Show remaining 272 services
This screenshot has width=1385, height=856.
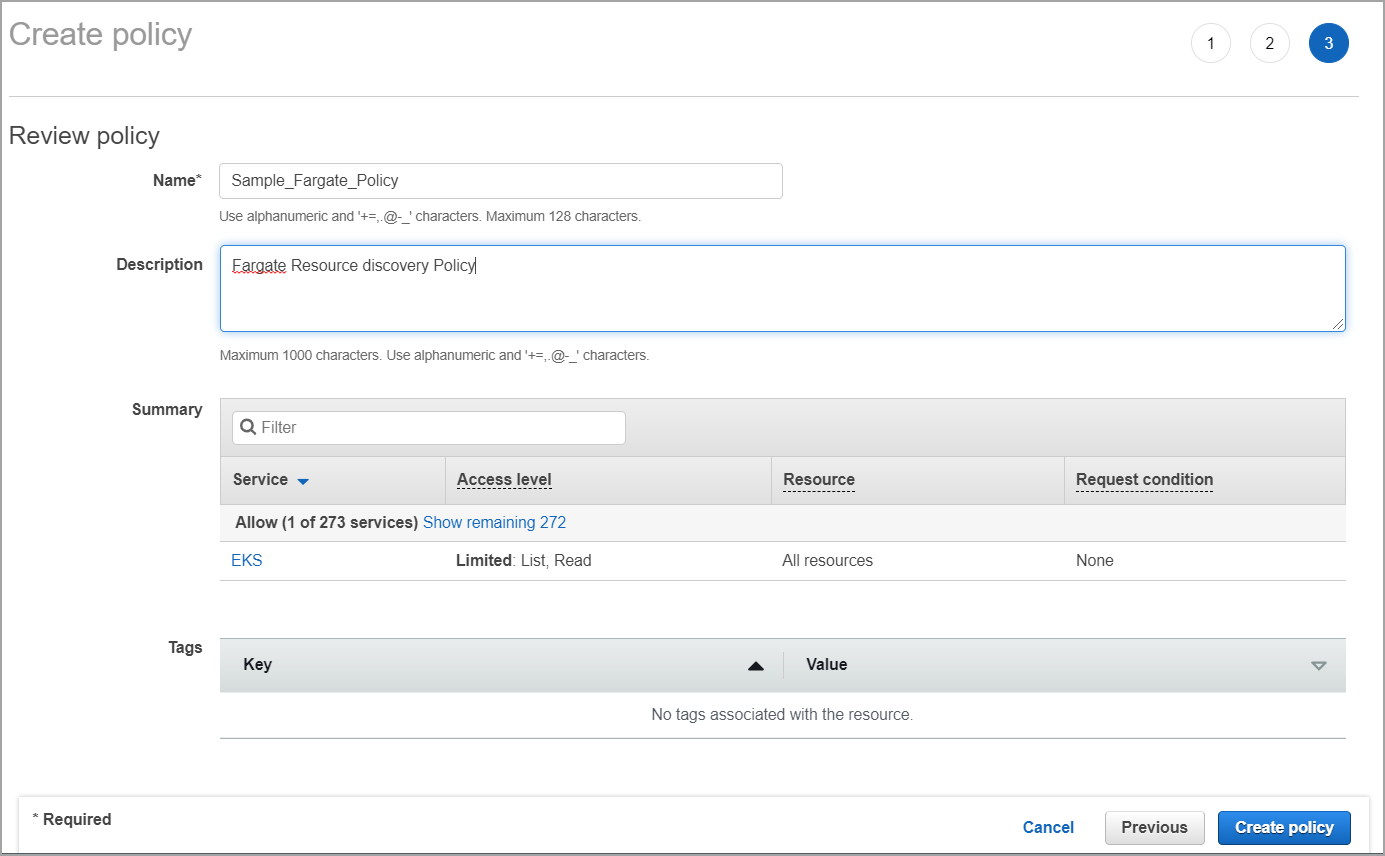(x=494, y=522)
